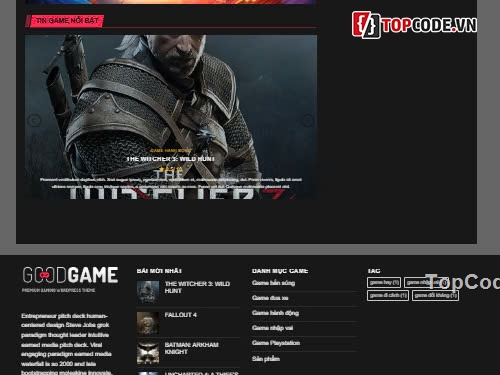This screenshot has width=500, height=375.
Task: Click the 'TAG' footer heading
Action: coord(374,271)
